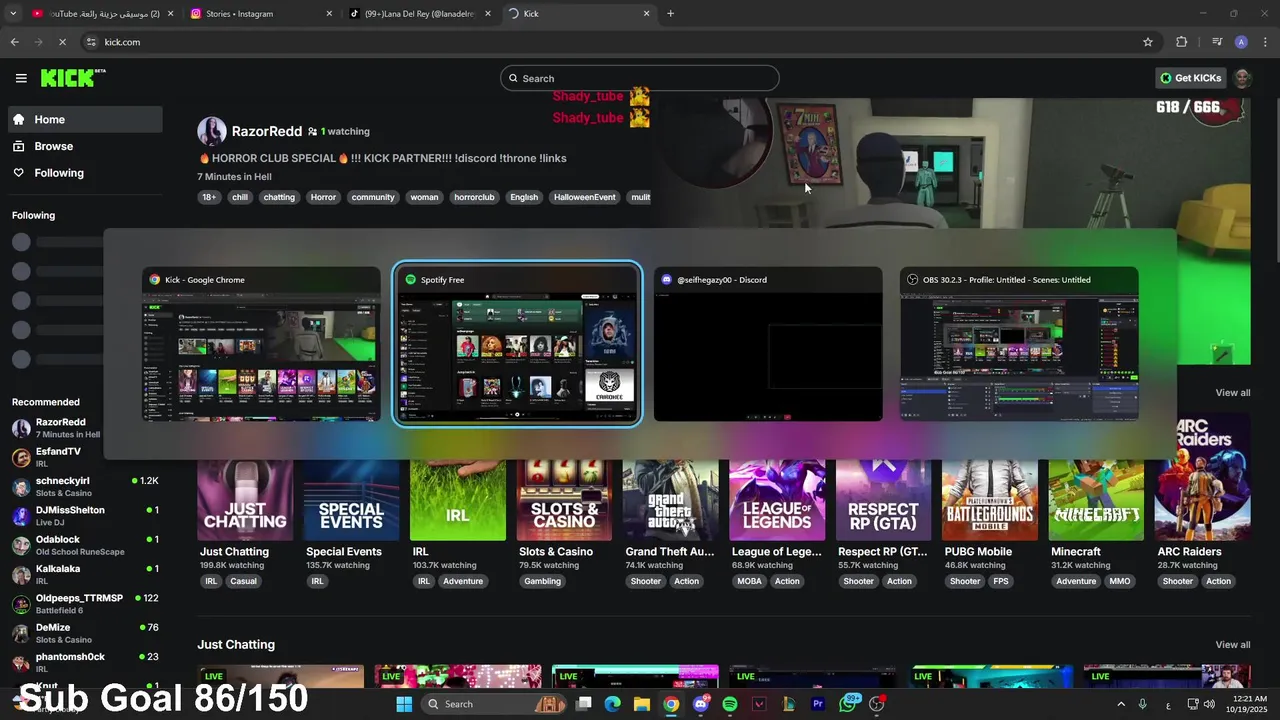Open the Chrome three-dot menu
The image size is (1280, 720).
click(1266, 42)
